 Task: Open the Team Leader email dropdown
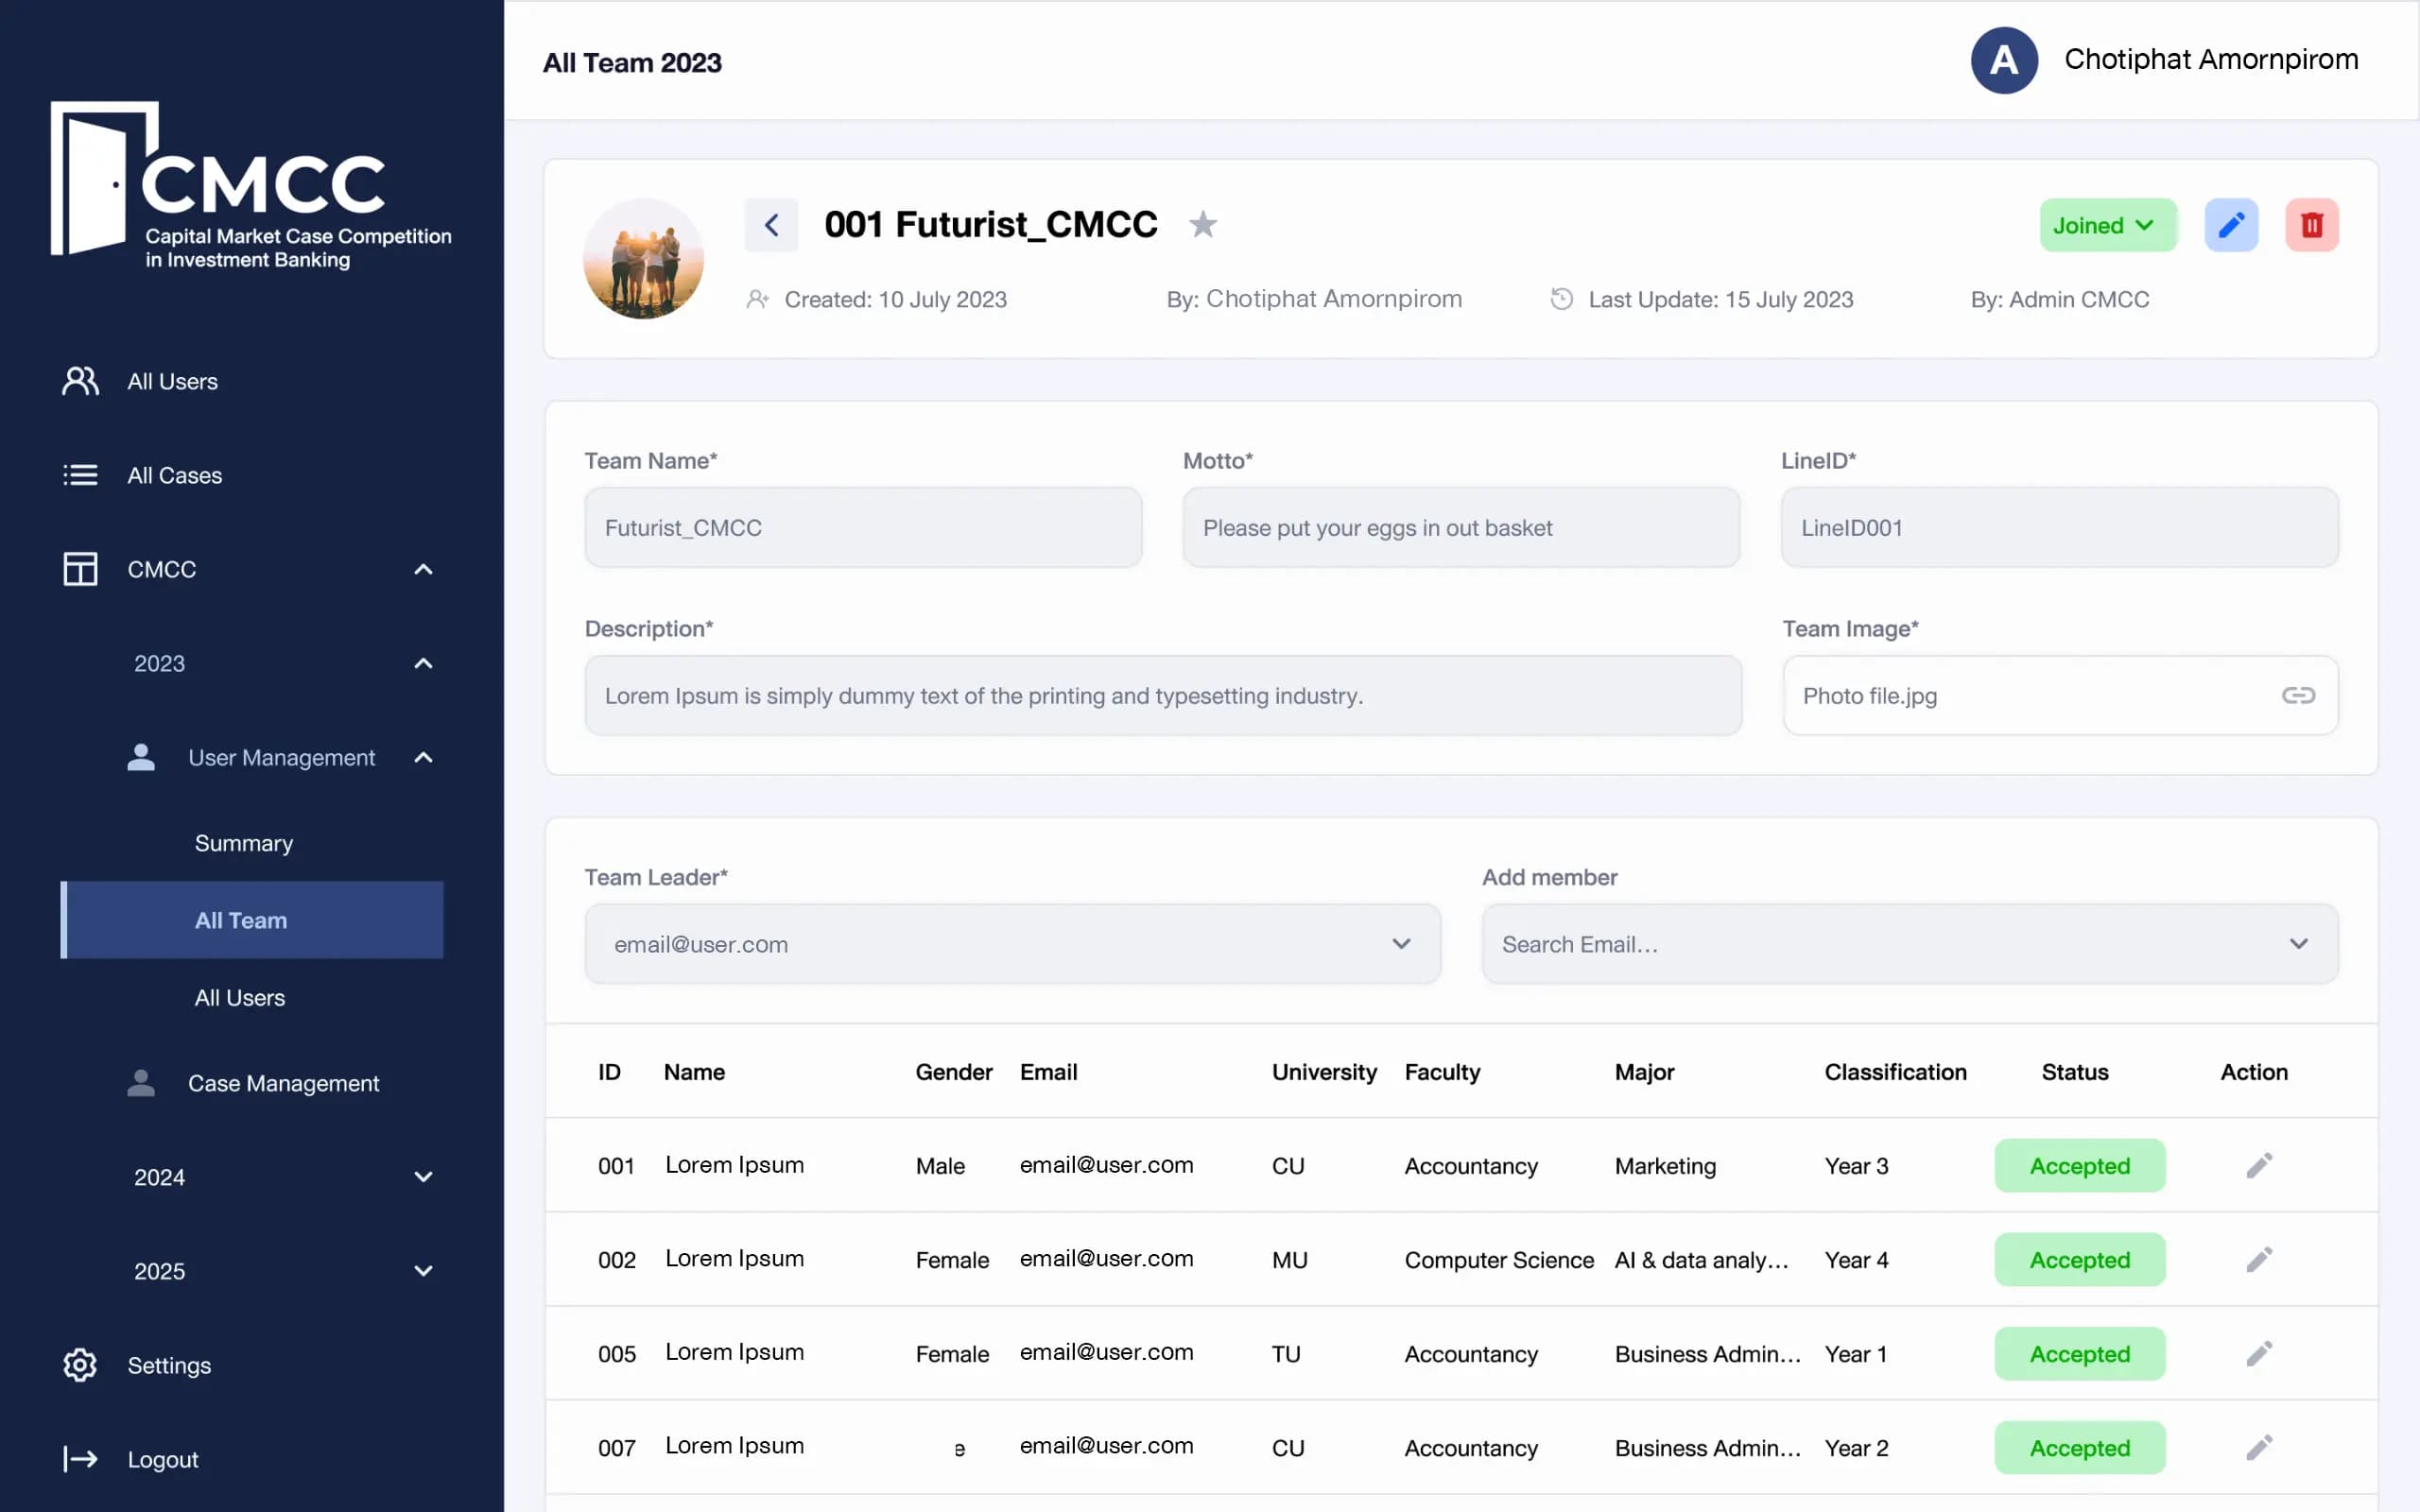(x=1012, y=944)
